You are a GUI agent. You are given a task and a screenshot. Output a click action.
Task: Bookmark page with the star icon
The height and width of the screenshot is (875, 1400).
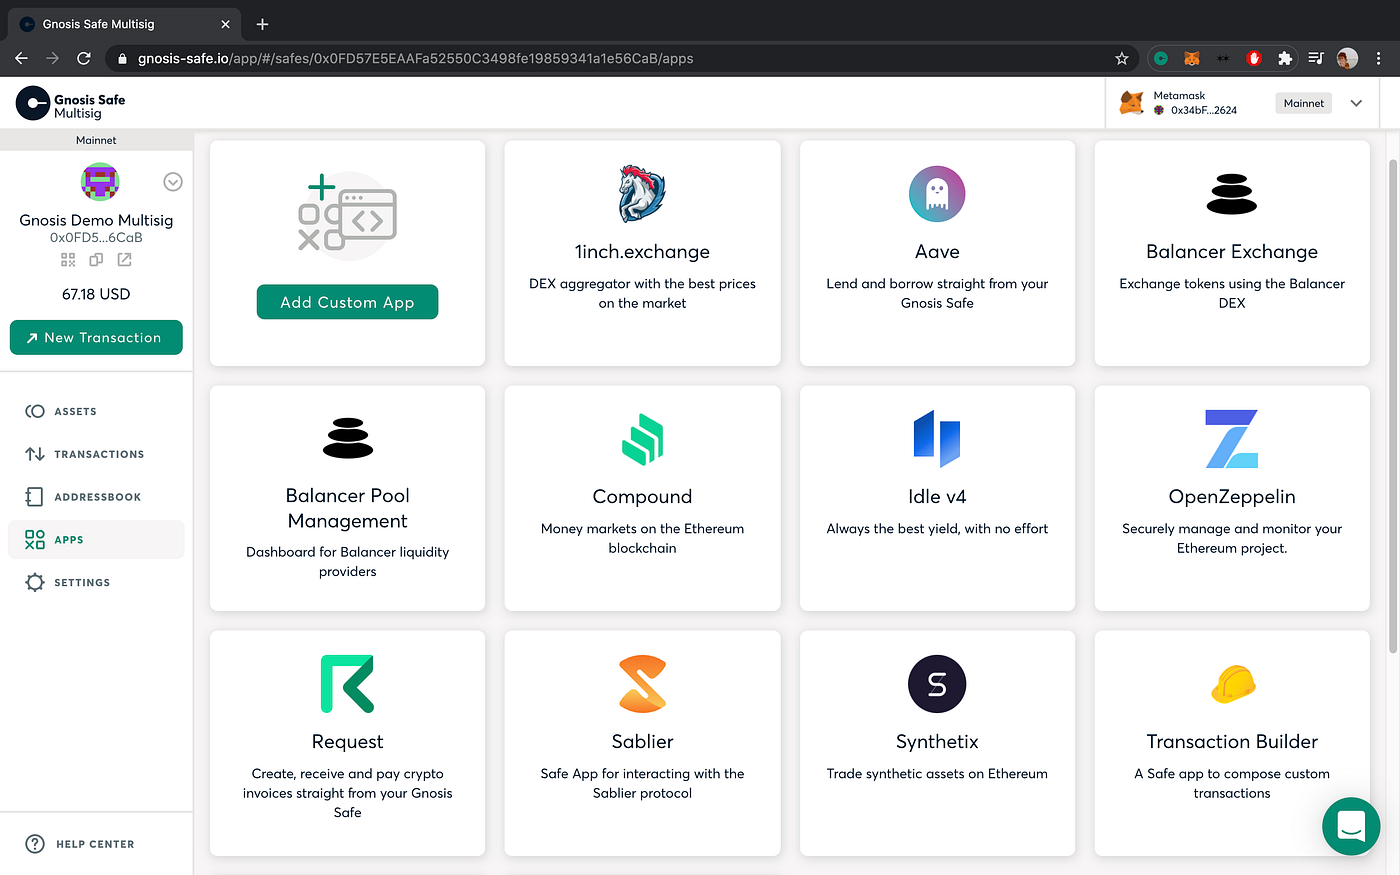pyautogui.click(x=1122, y=58)
